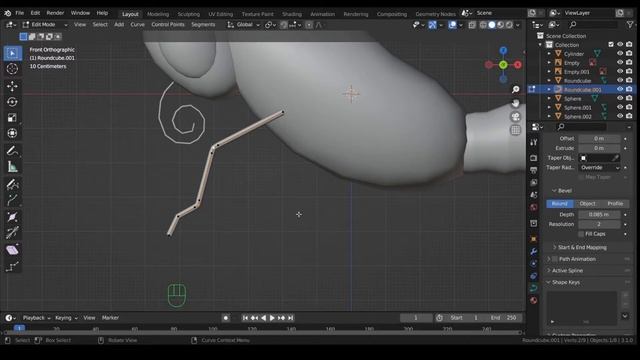Select Round bevel mode

[560, 204]
